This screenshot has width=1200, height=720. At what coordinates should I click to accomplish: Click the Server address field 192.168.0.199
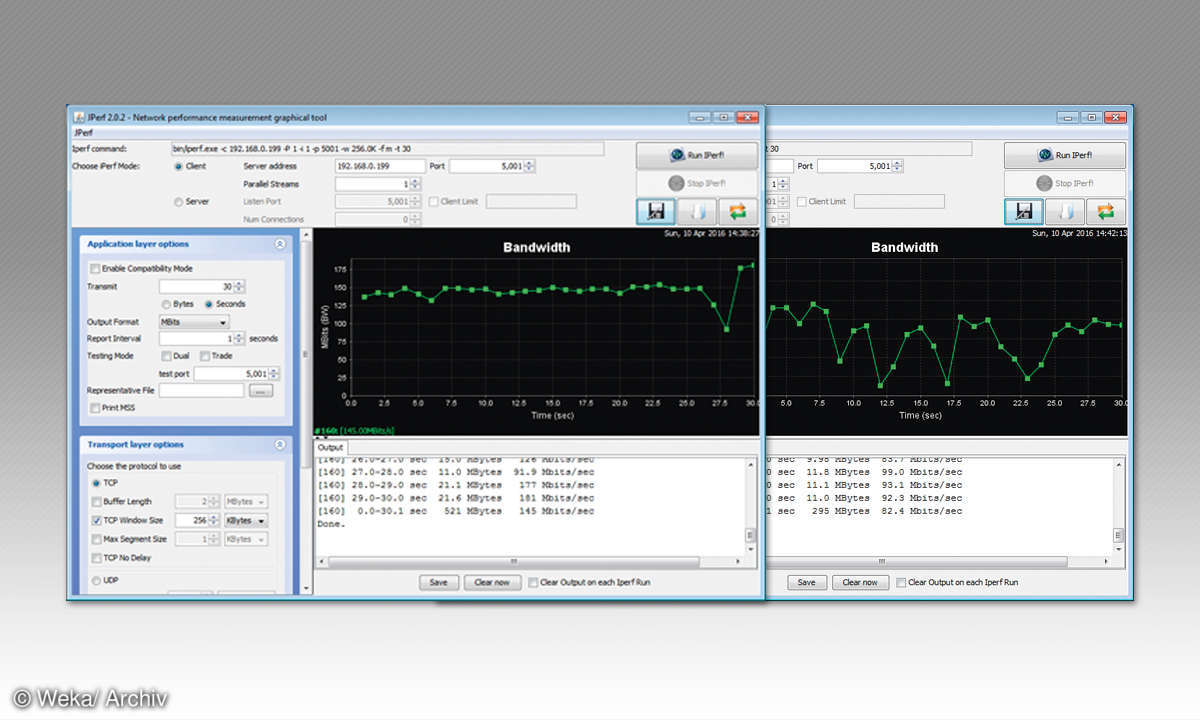(x=379, y=166)
